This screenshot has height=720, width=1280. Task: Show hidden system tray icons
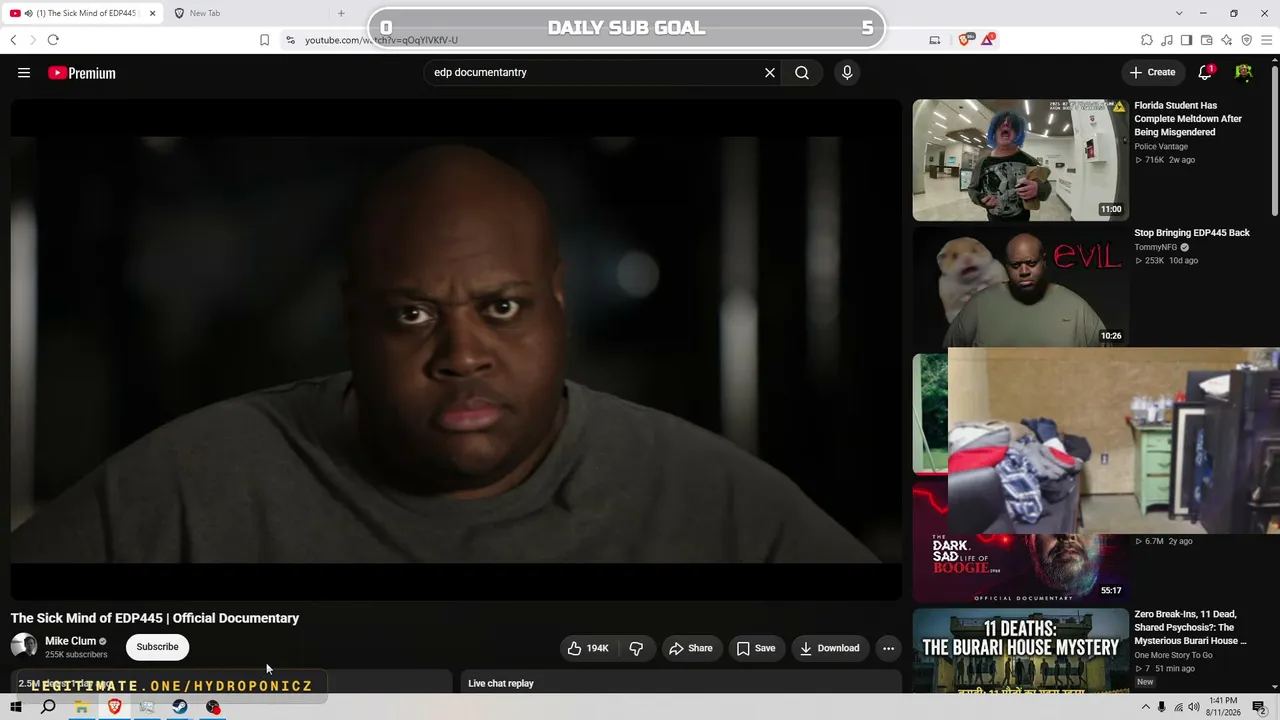tap(1146, 707)
